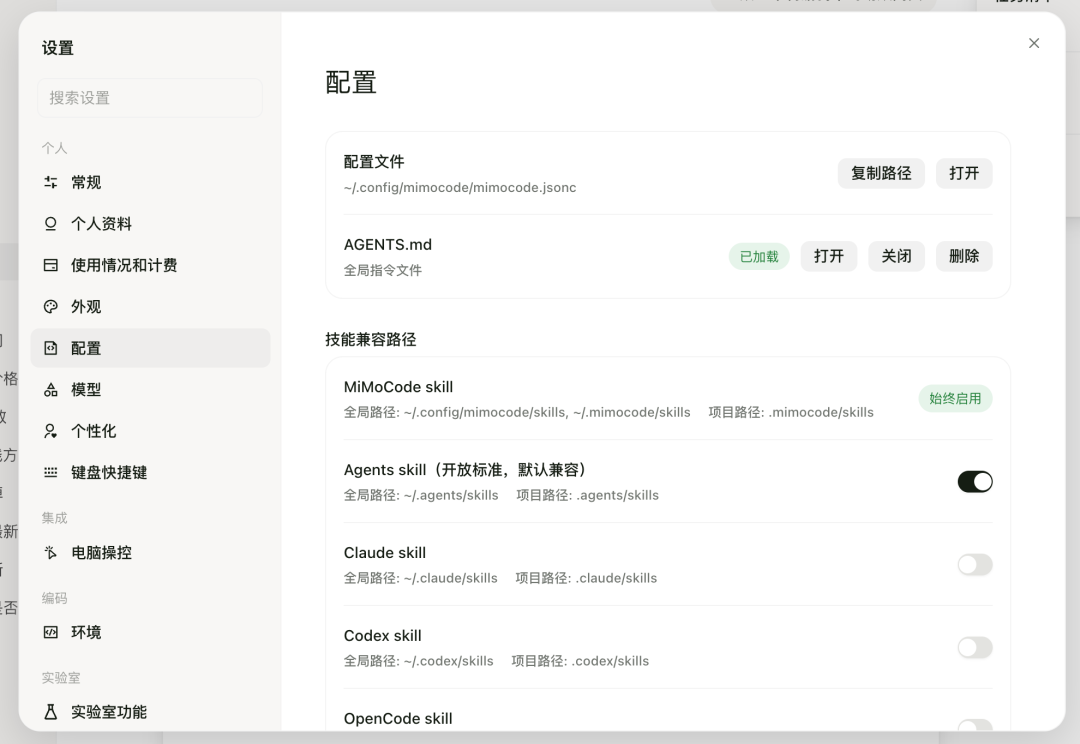Click the 实验室功能 flask icon

50,712
